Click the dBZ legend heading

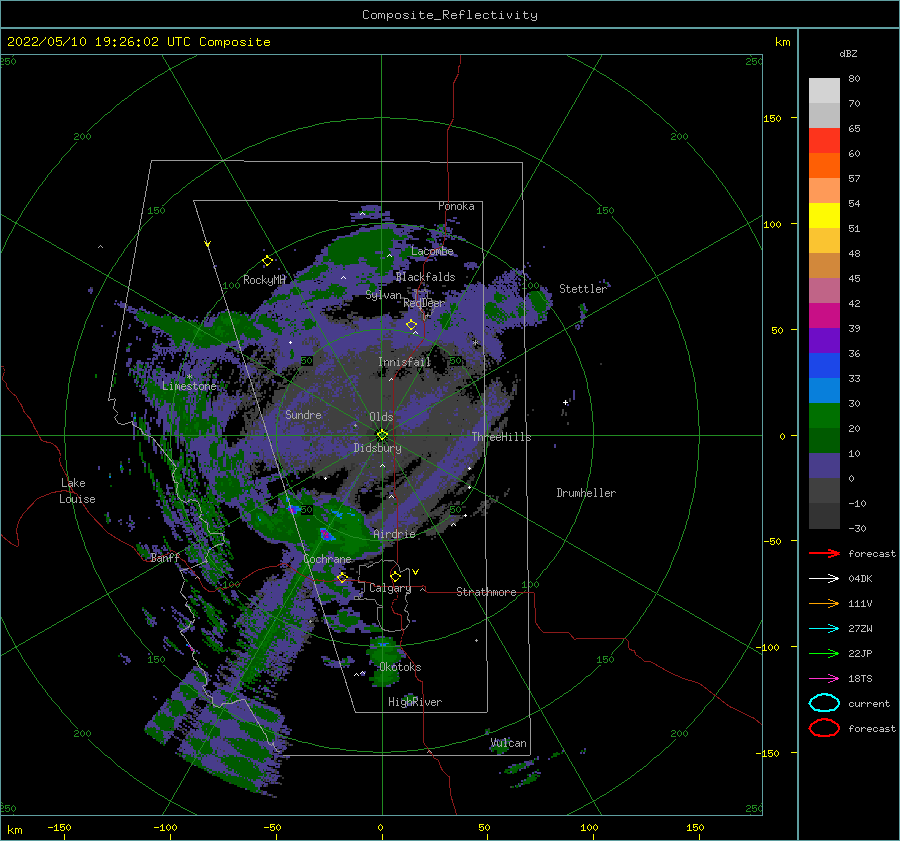848,53
